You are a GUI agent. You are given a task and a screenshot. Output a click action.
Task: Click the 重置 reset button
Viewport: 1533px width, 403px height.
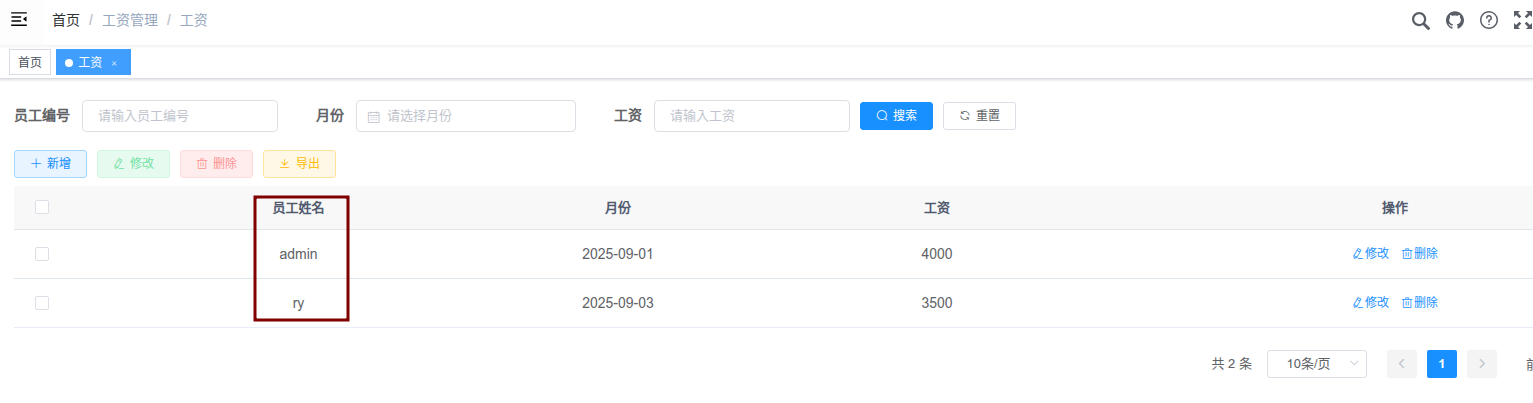[x=979, y=116]
